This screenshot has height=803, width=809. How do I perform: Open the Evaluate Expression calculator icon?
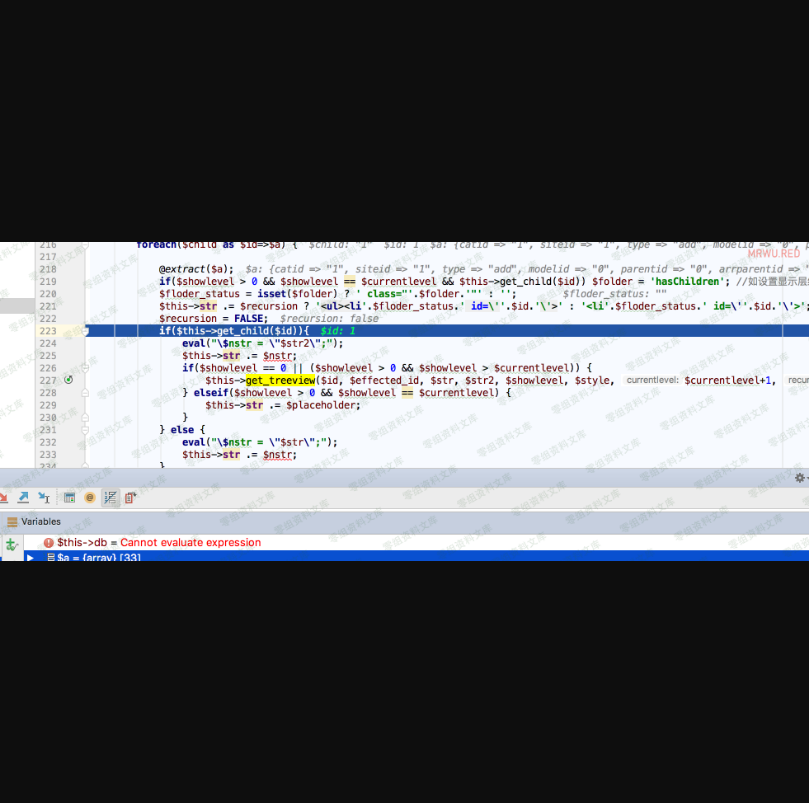(69, 497)
